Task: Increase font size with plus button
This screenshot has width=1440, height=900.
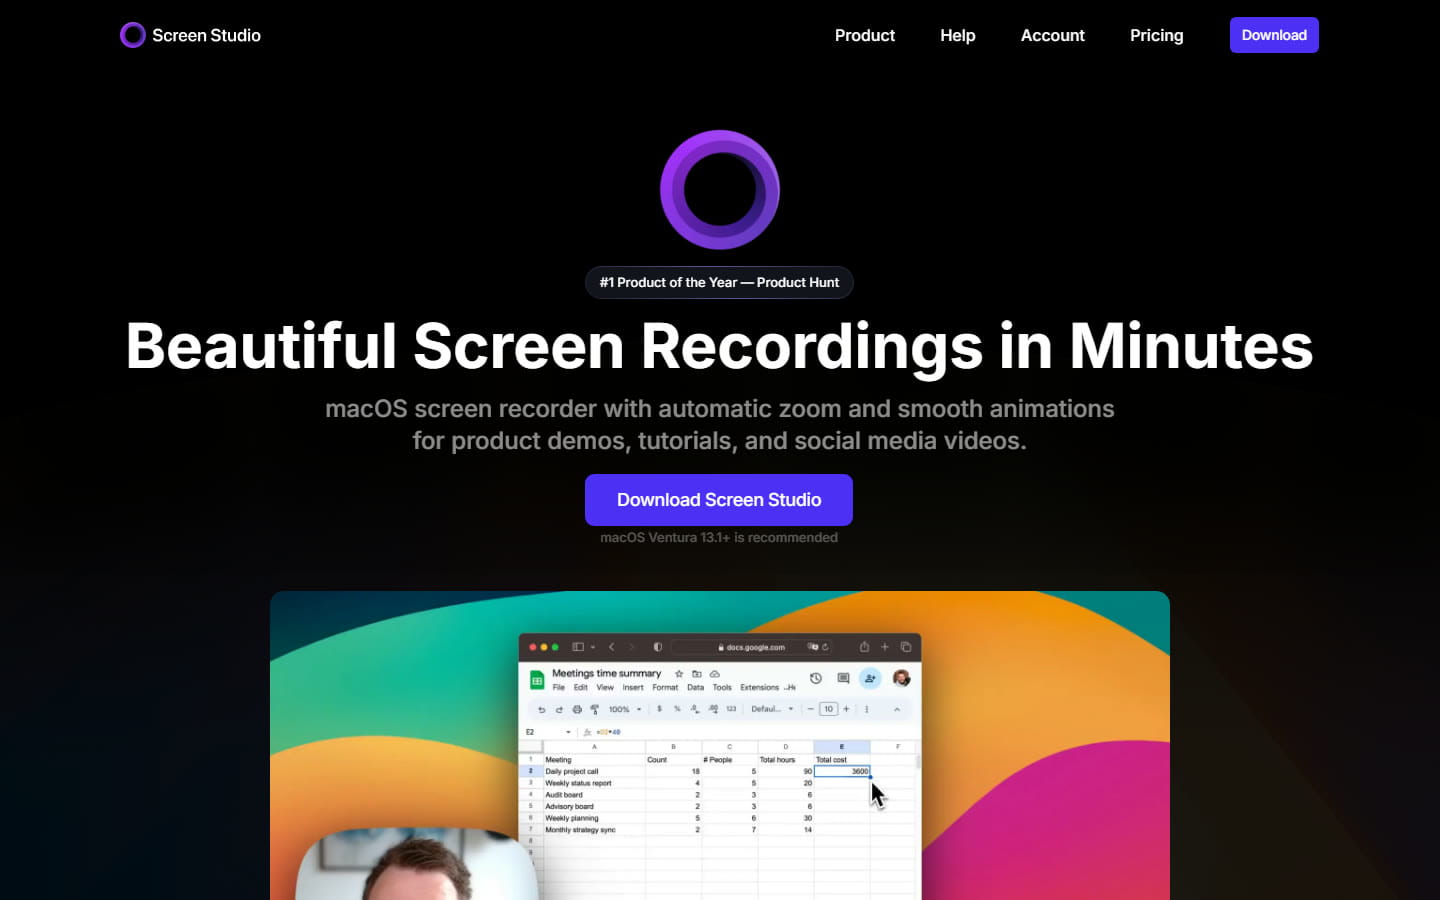Action: pyautogui.click(x=846, y=709)
